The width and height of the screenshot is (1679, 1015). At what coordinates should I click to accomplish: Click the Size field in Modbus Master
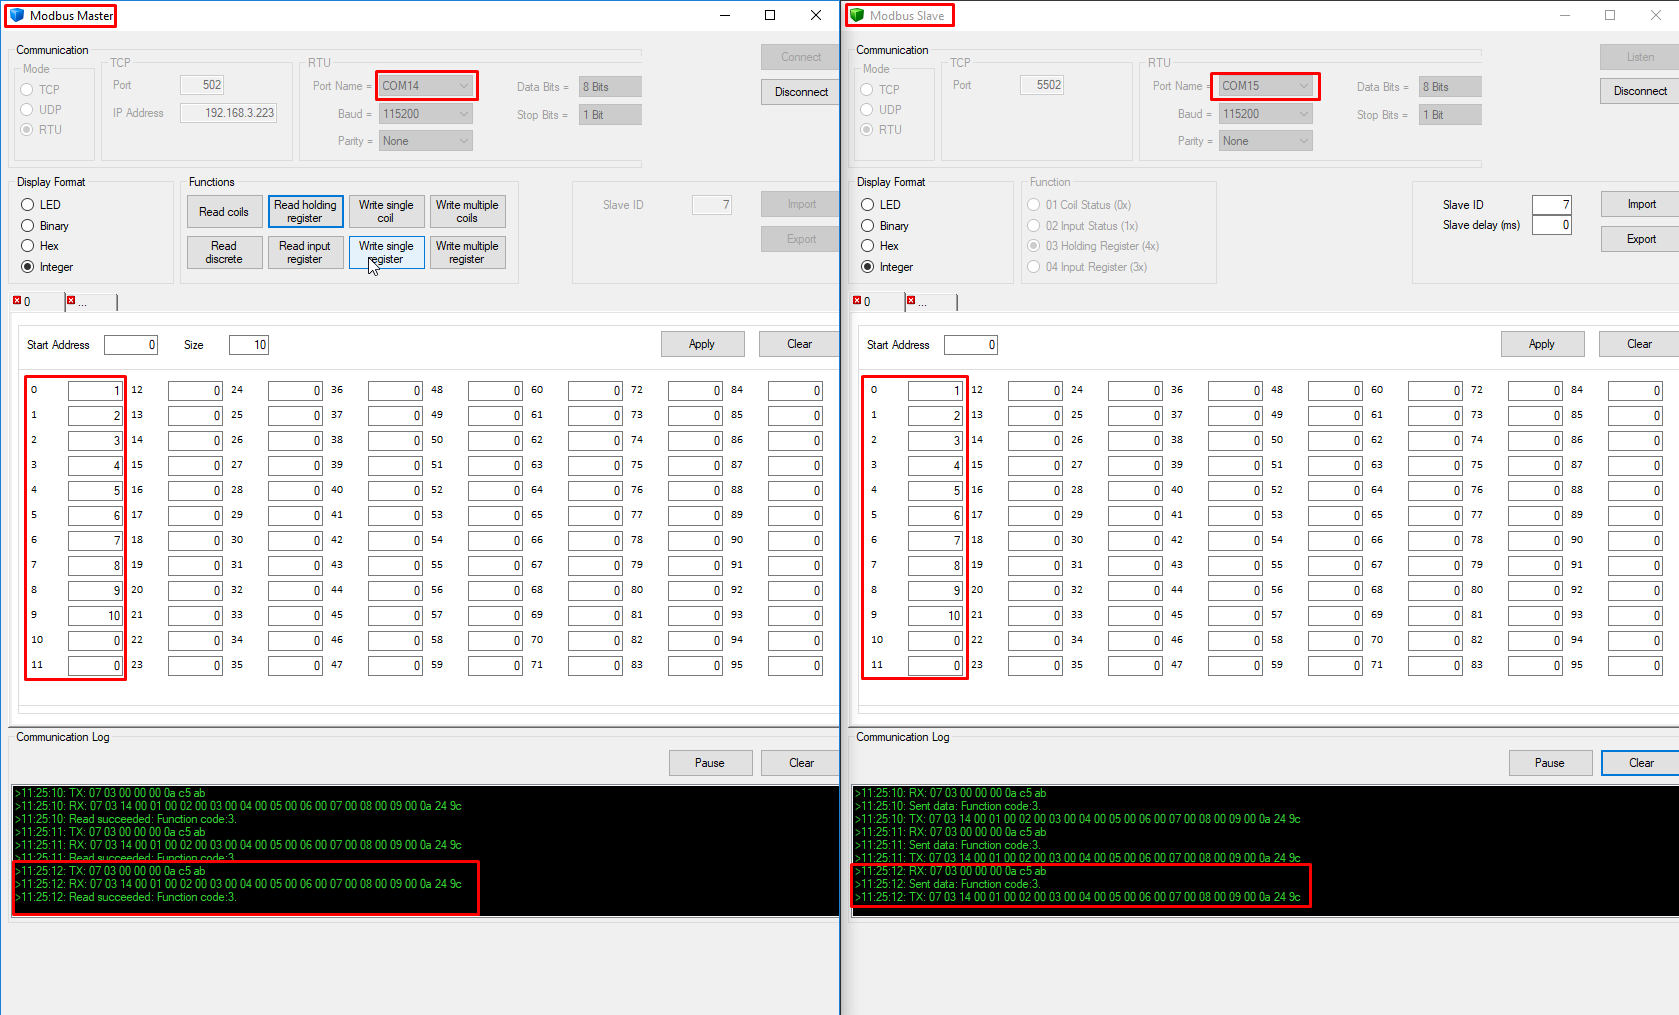point(249,345)
